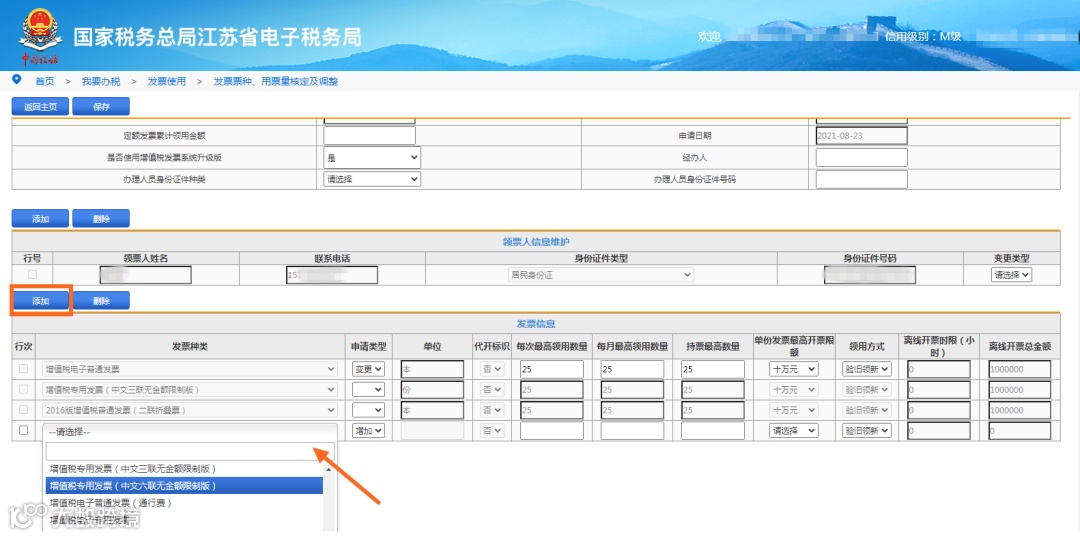Viewport: 1080px width, 537px height.
Task: Click 持票最高数量 field for 增值税电子普通发票
Action: (713, 369)
